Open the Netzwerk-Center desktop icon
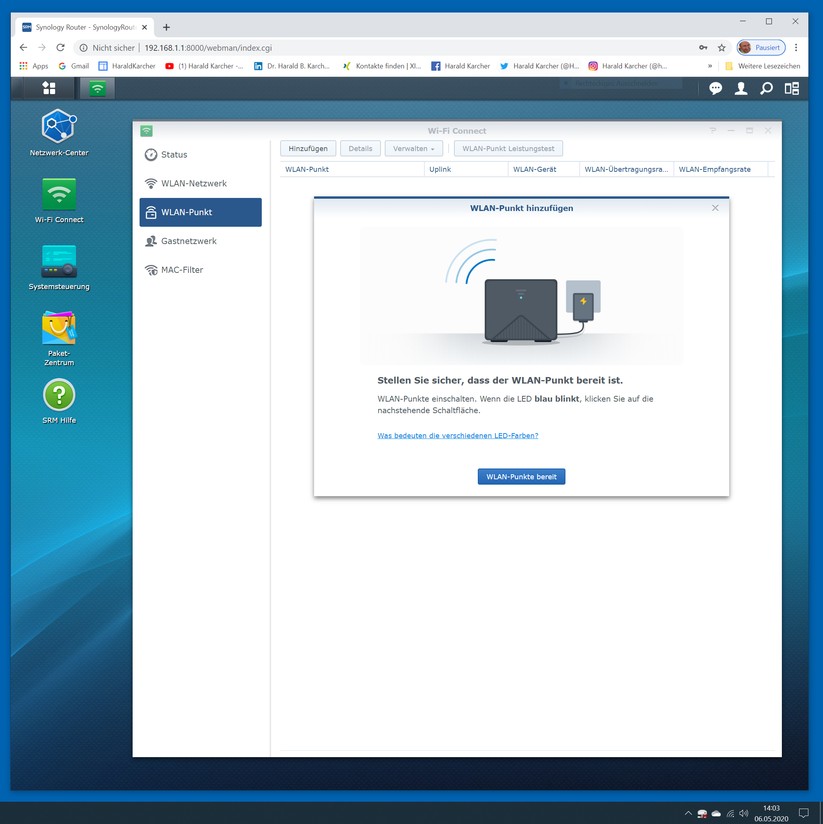The image size is (823, 824). (58, 127)
